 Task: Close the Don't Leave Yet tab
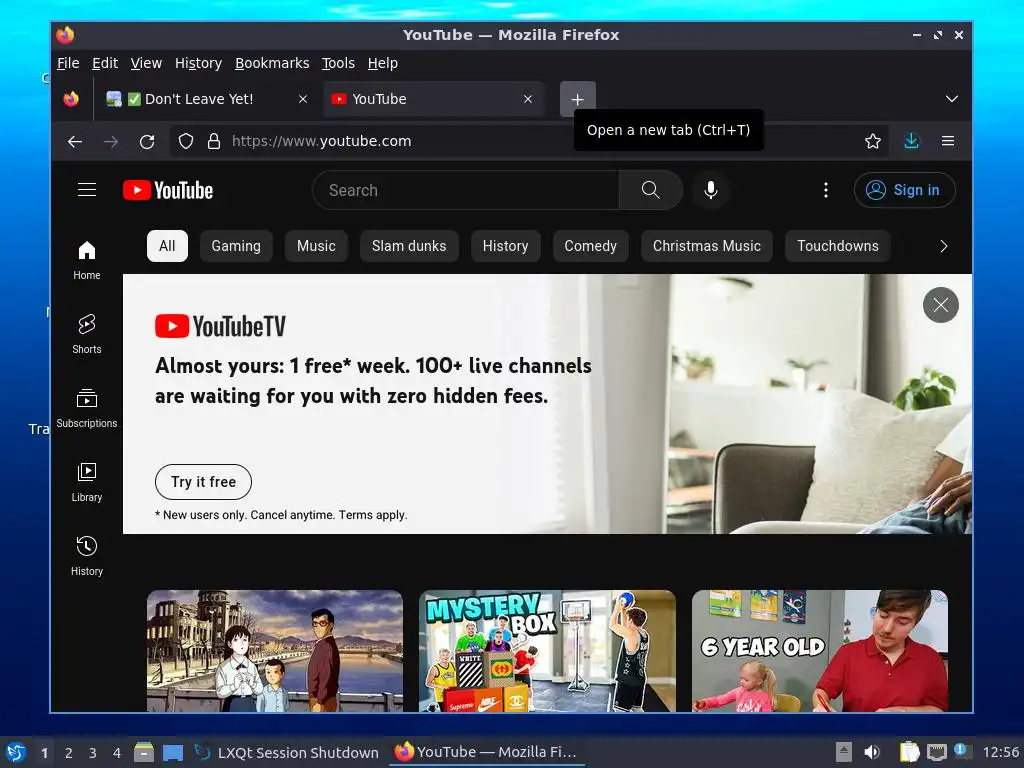tap(302, 99)
